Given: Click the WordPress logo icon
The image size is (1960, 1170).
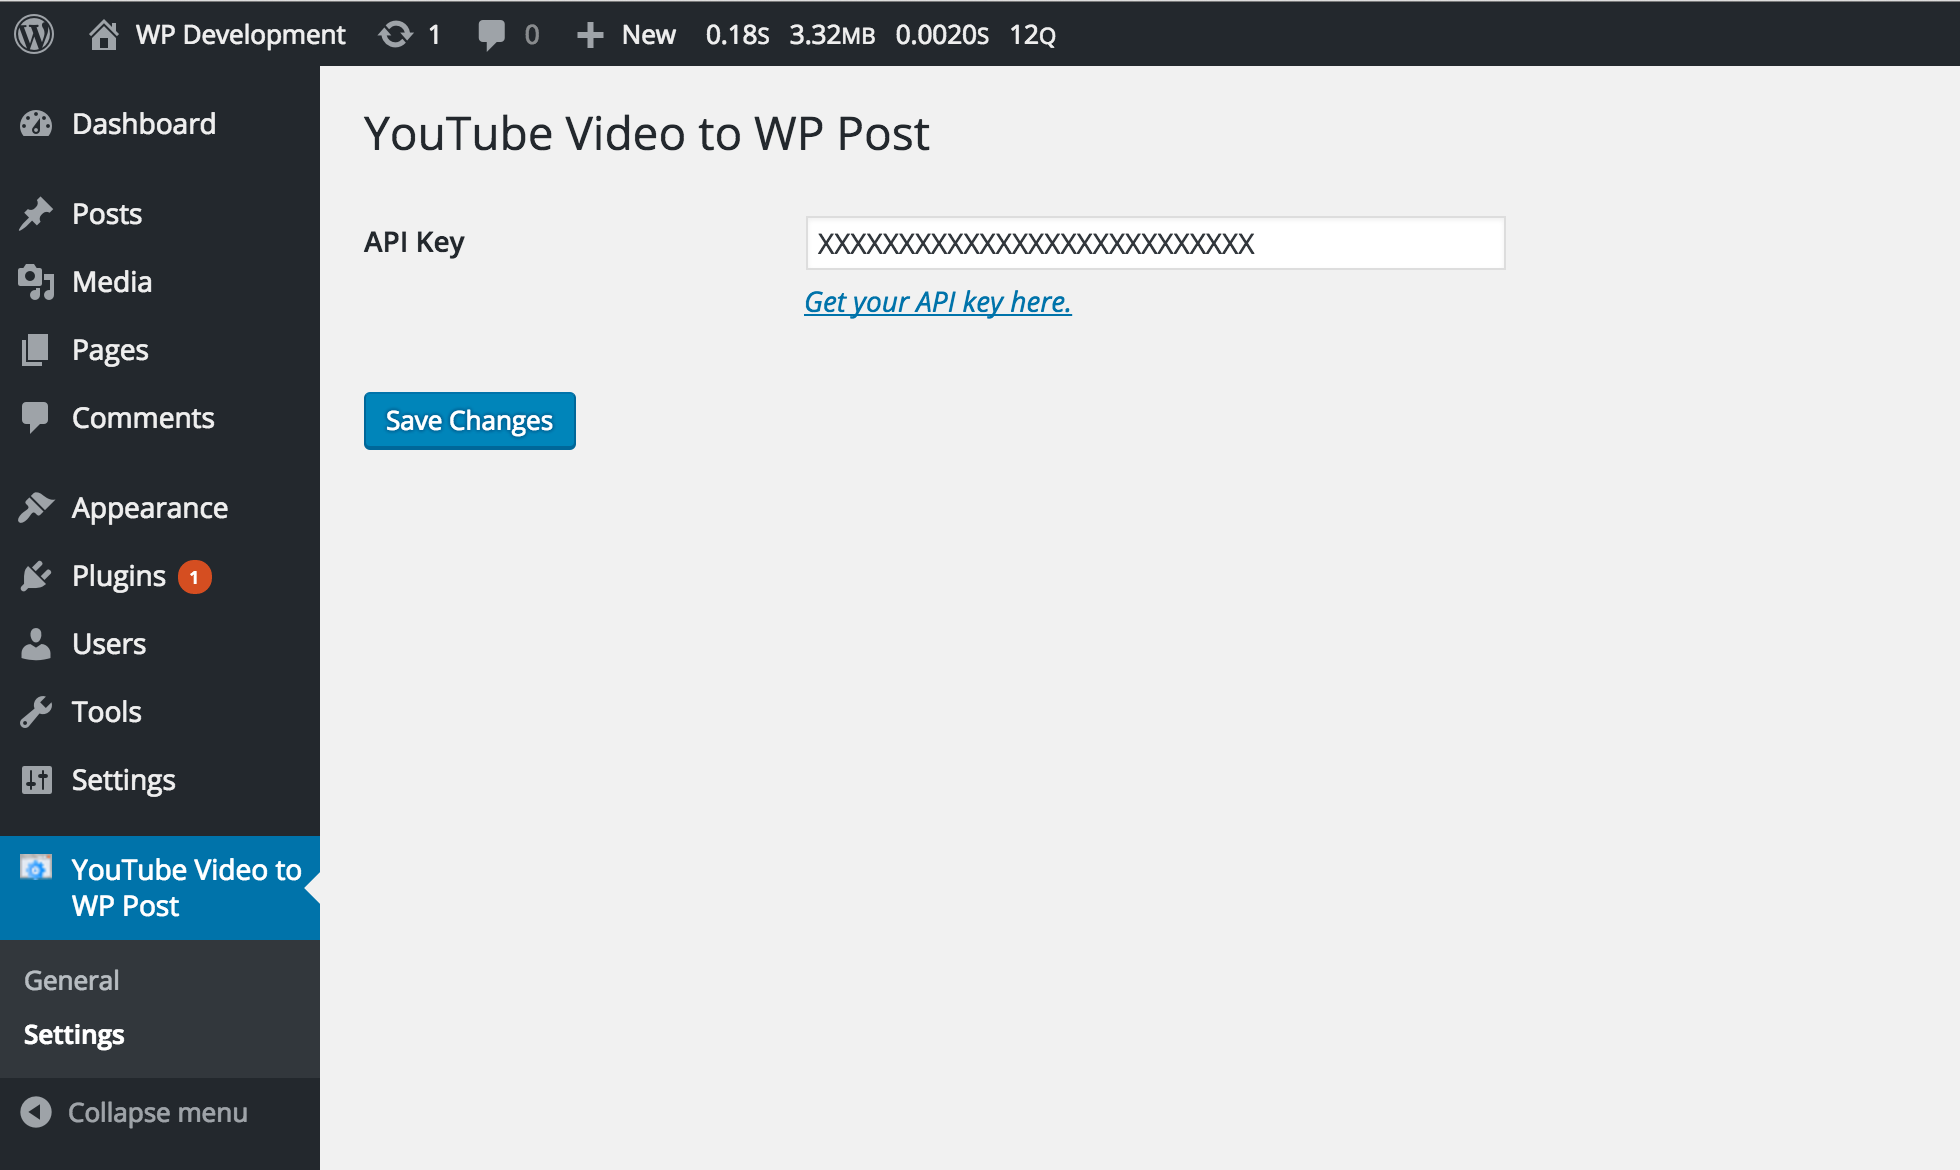Looking at the screenshot, I should [x=35, y=35].
